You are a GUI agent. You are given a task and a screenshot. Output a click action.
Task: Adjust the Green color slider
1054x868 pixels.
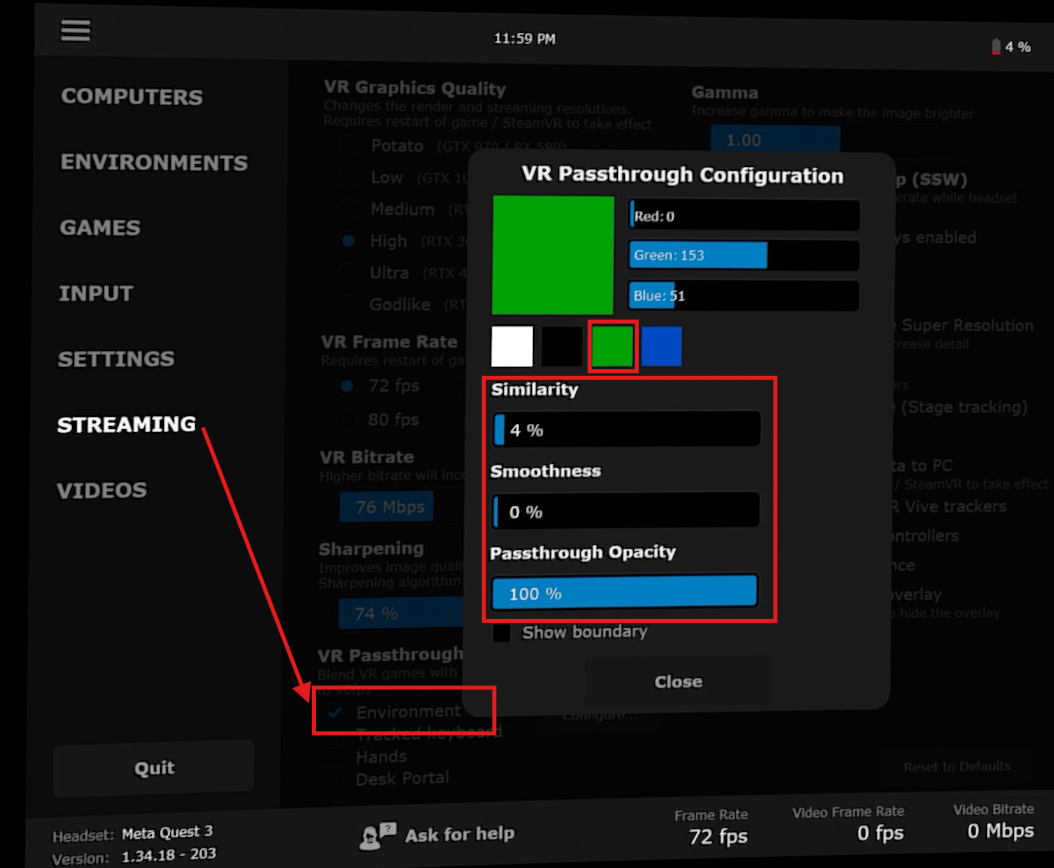point(743,255)
